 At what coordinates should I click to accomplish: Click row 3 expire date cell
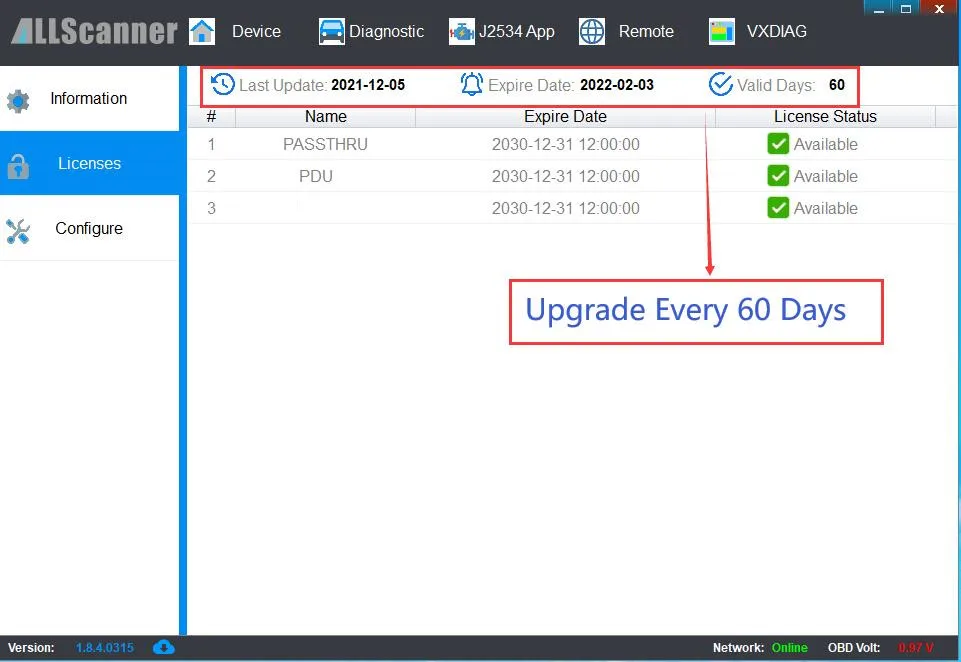[566, 208]
